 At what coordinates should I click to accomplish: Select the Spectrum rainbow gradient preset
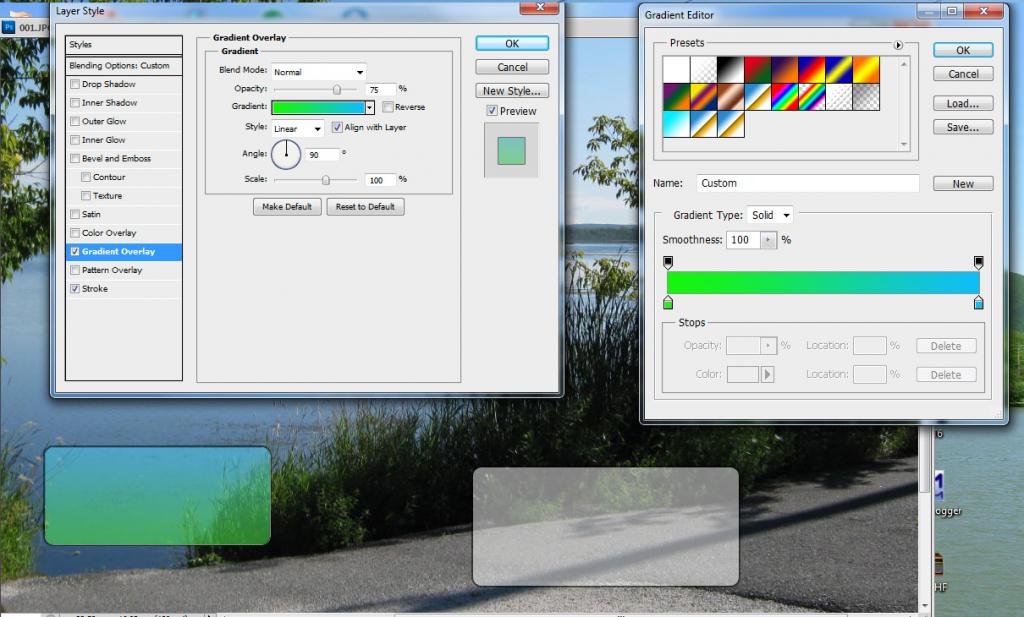coord(784,97)
